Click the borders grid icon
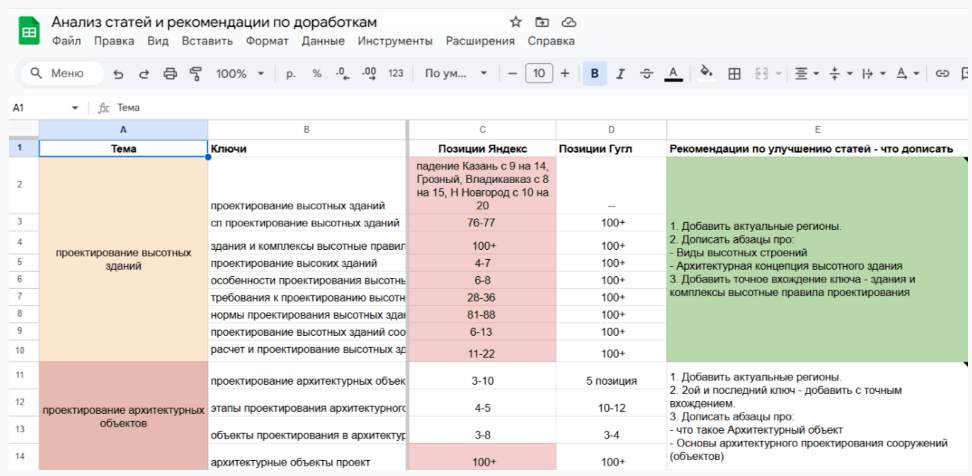Viewport: 972px width, 476px height. [734, 73]
